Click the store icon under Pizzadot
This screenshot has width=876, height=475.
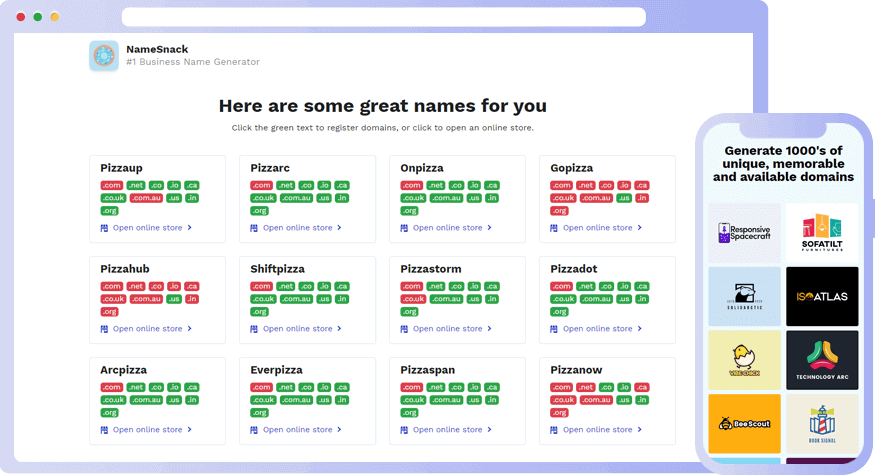point(554,329)
